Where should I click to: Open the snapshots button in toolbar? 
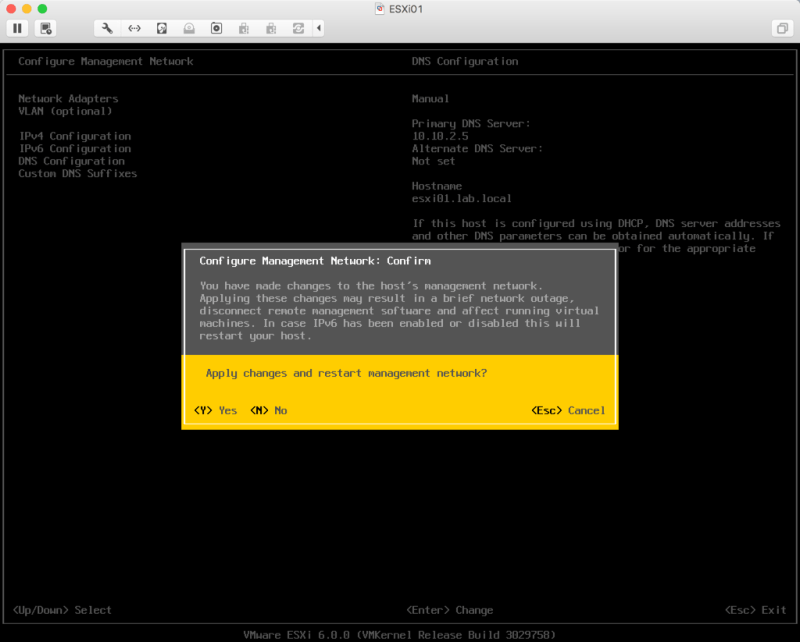click(47, 28)
